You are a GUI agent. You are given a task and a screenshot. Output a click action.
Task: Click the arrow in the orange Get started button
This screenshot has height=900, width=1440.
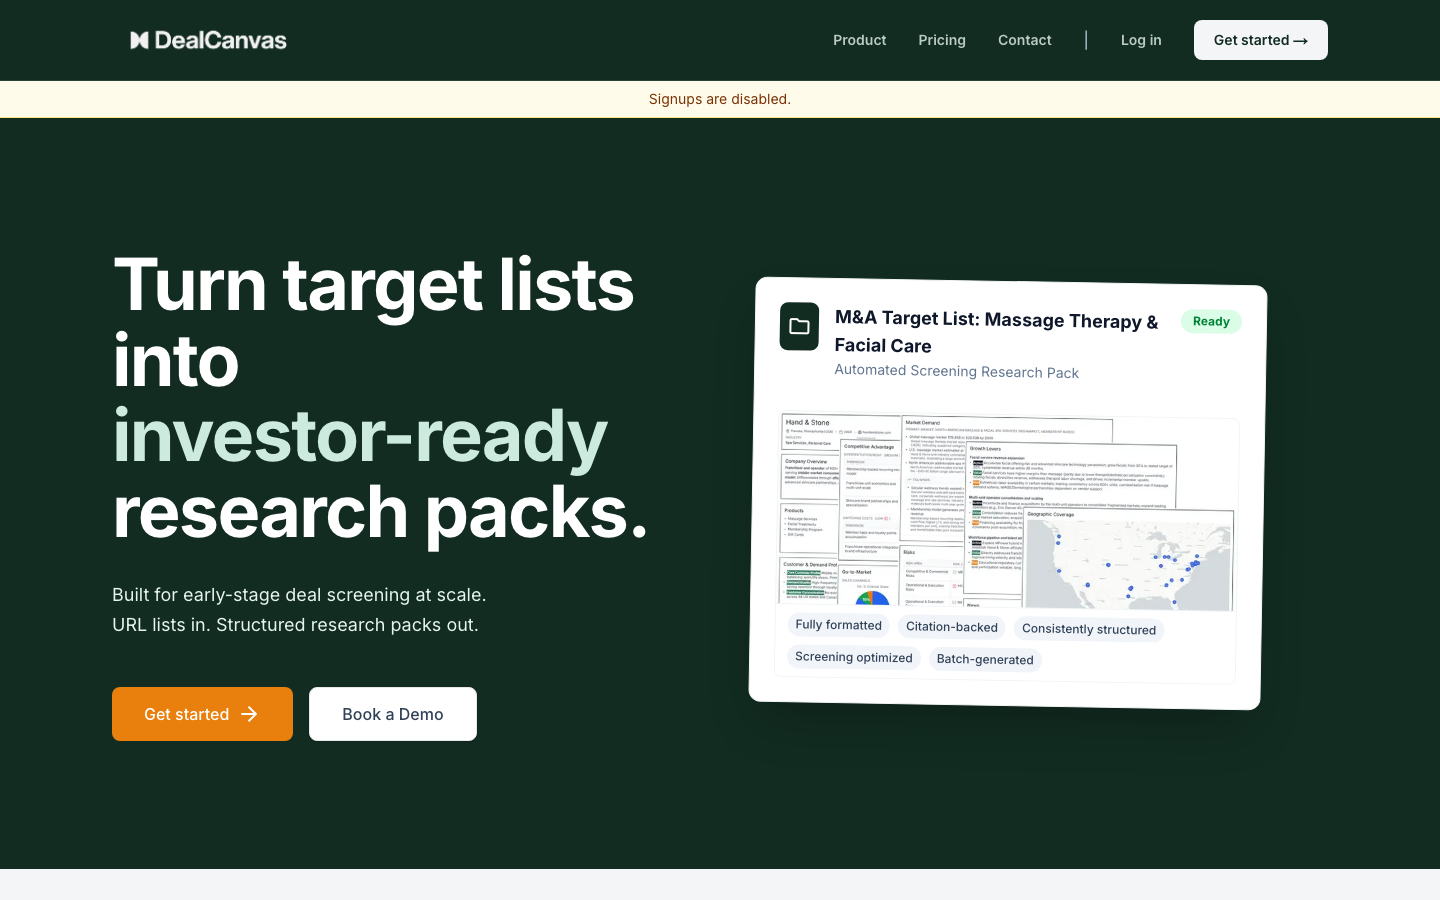[250, 714]
